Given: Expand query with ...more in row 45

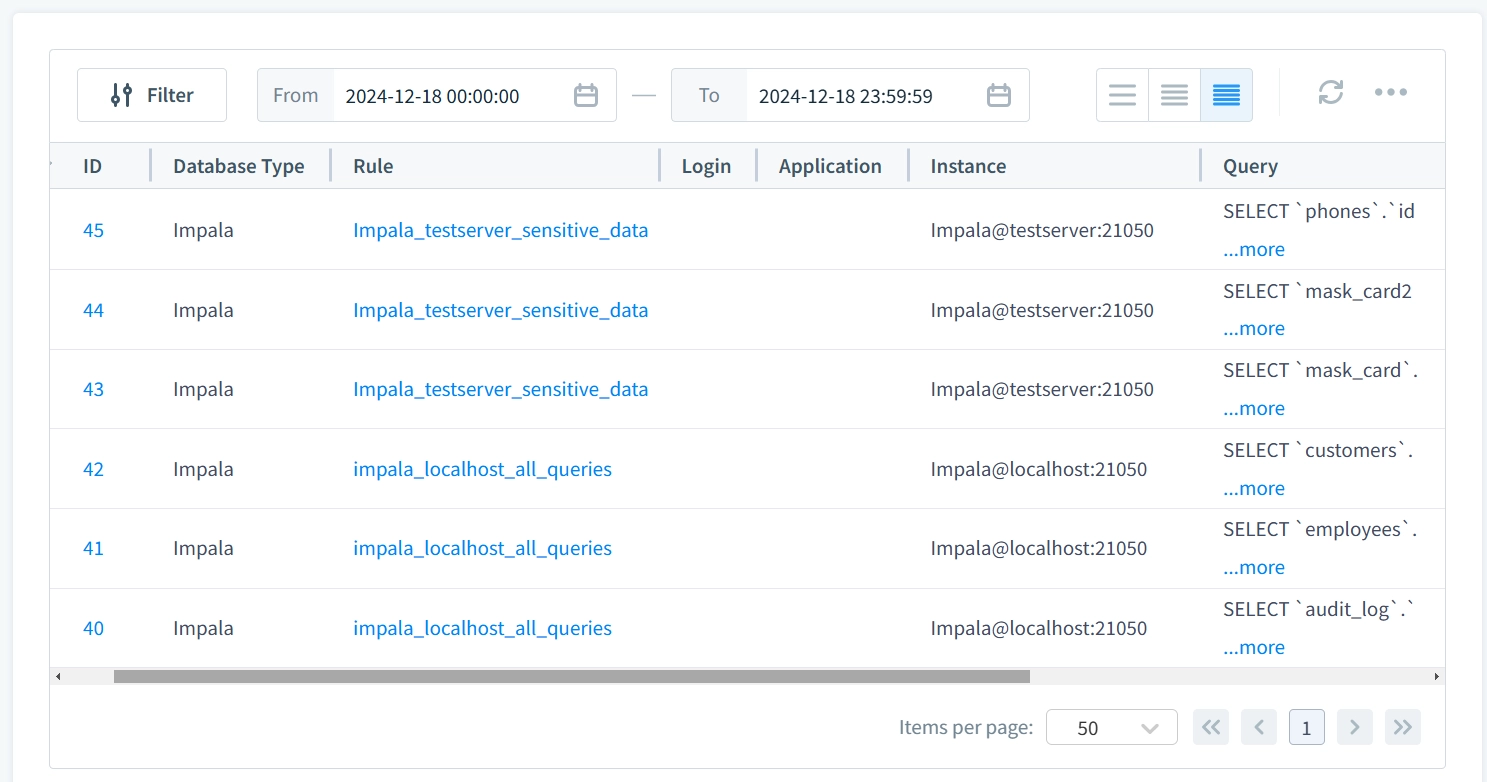Looking at the screenshot, I should (1254, 249).
